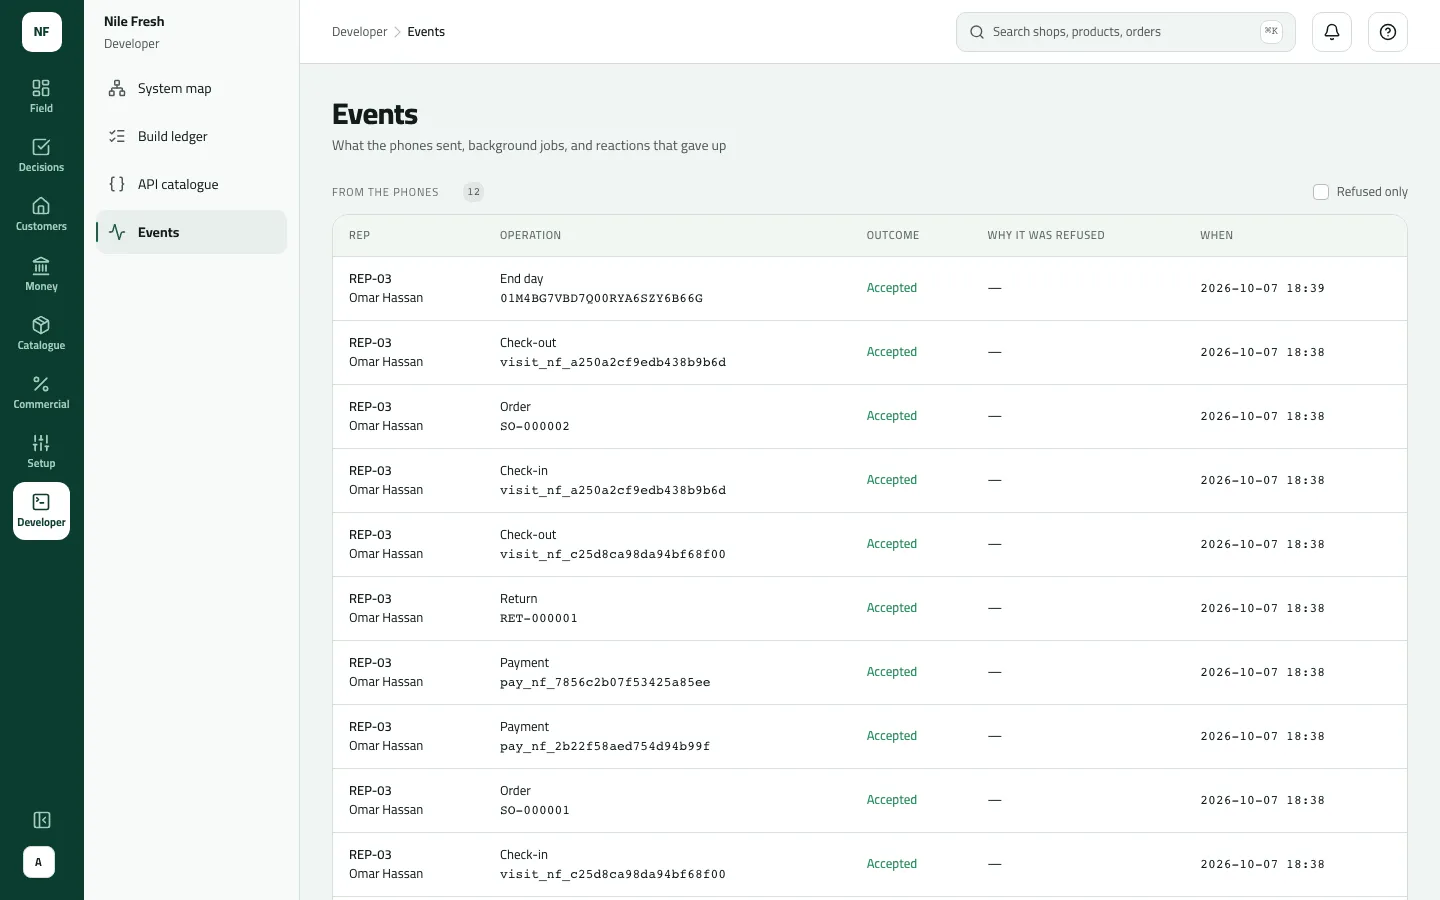Click the Why it was refused header
The width and height of the screenshot is (1440, 900).
coord(1046,236)
